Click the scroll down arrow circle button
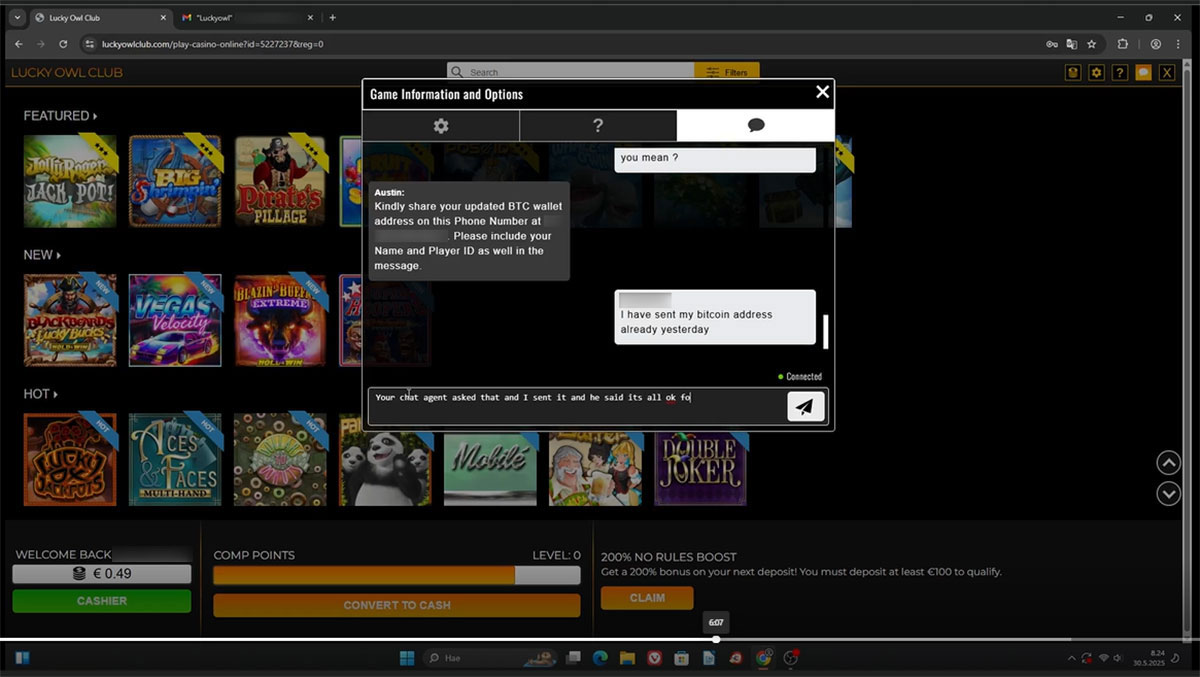Image resolution: width=1200 pixels, height=677 pixels. tap(1168, 493)
